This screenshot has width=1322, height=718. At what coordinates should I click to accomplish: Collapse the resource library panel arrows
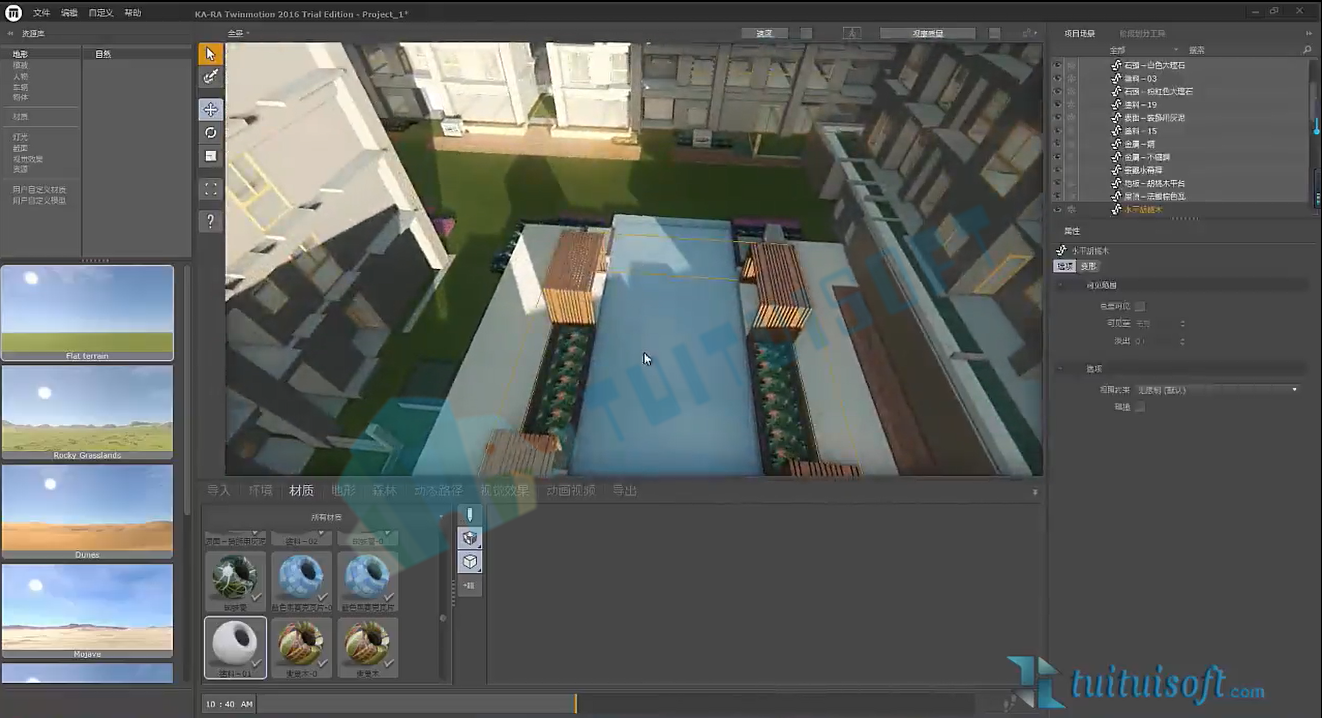[x=12, y=33]
